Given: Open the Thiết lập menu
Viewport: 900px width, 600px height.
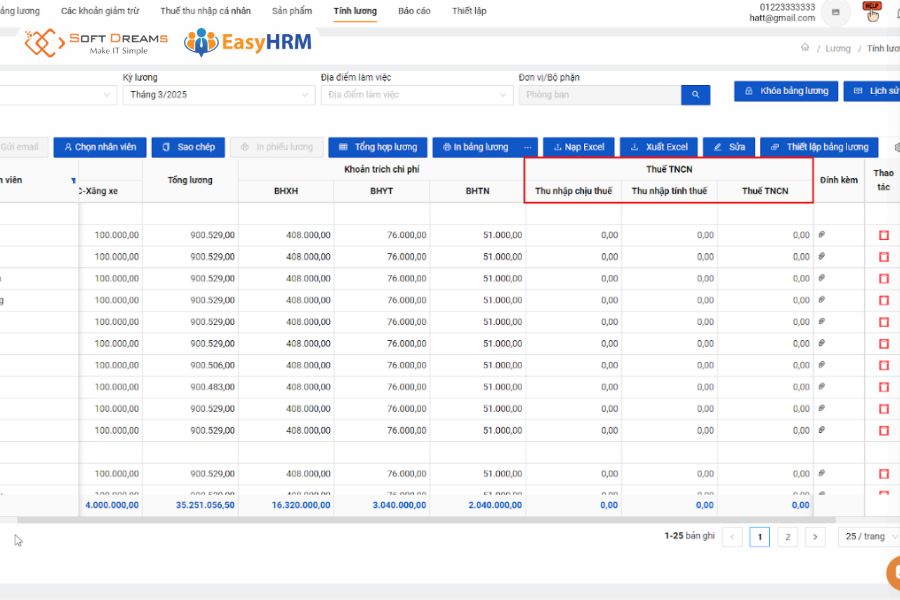Looking at the screenshot, I should point(469,11).
